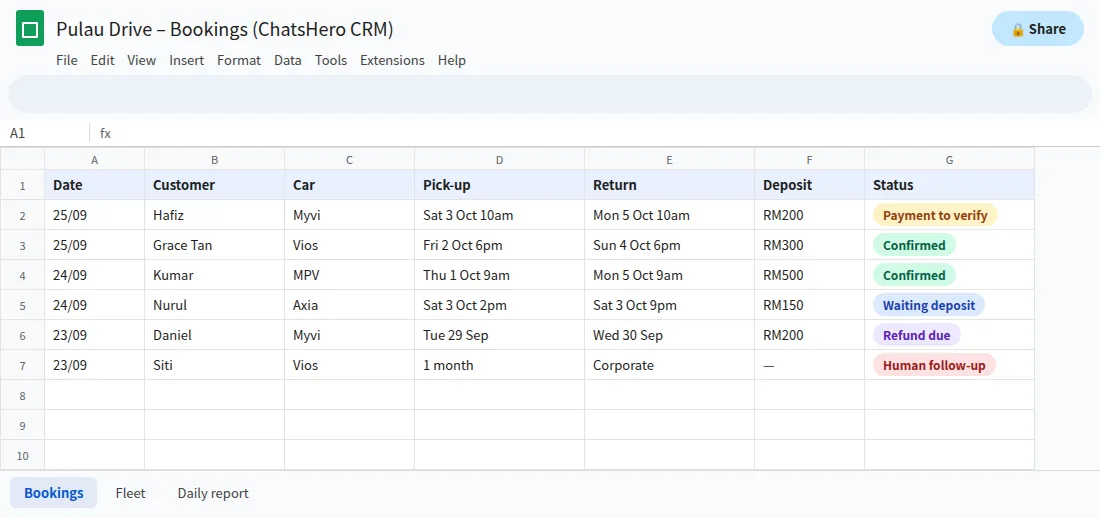This screenshot has height=518, width=1100.
Task: Switch to the Daily report sheet tab
Action: [x=213, y=493]
